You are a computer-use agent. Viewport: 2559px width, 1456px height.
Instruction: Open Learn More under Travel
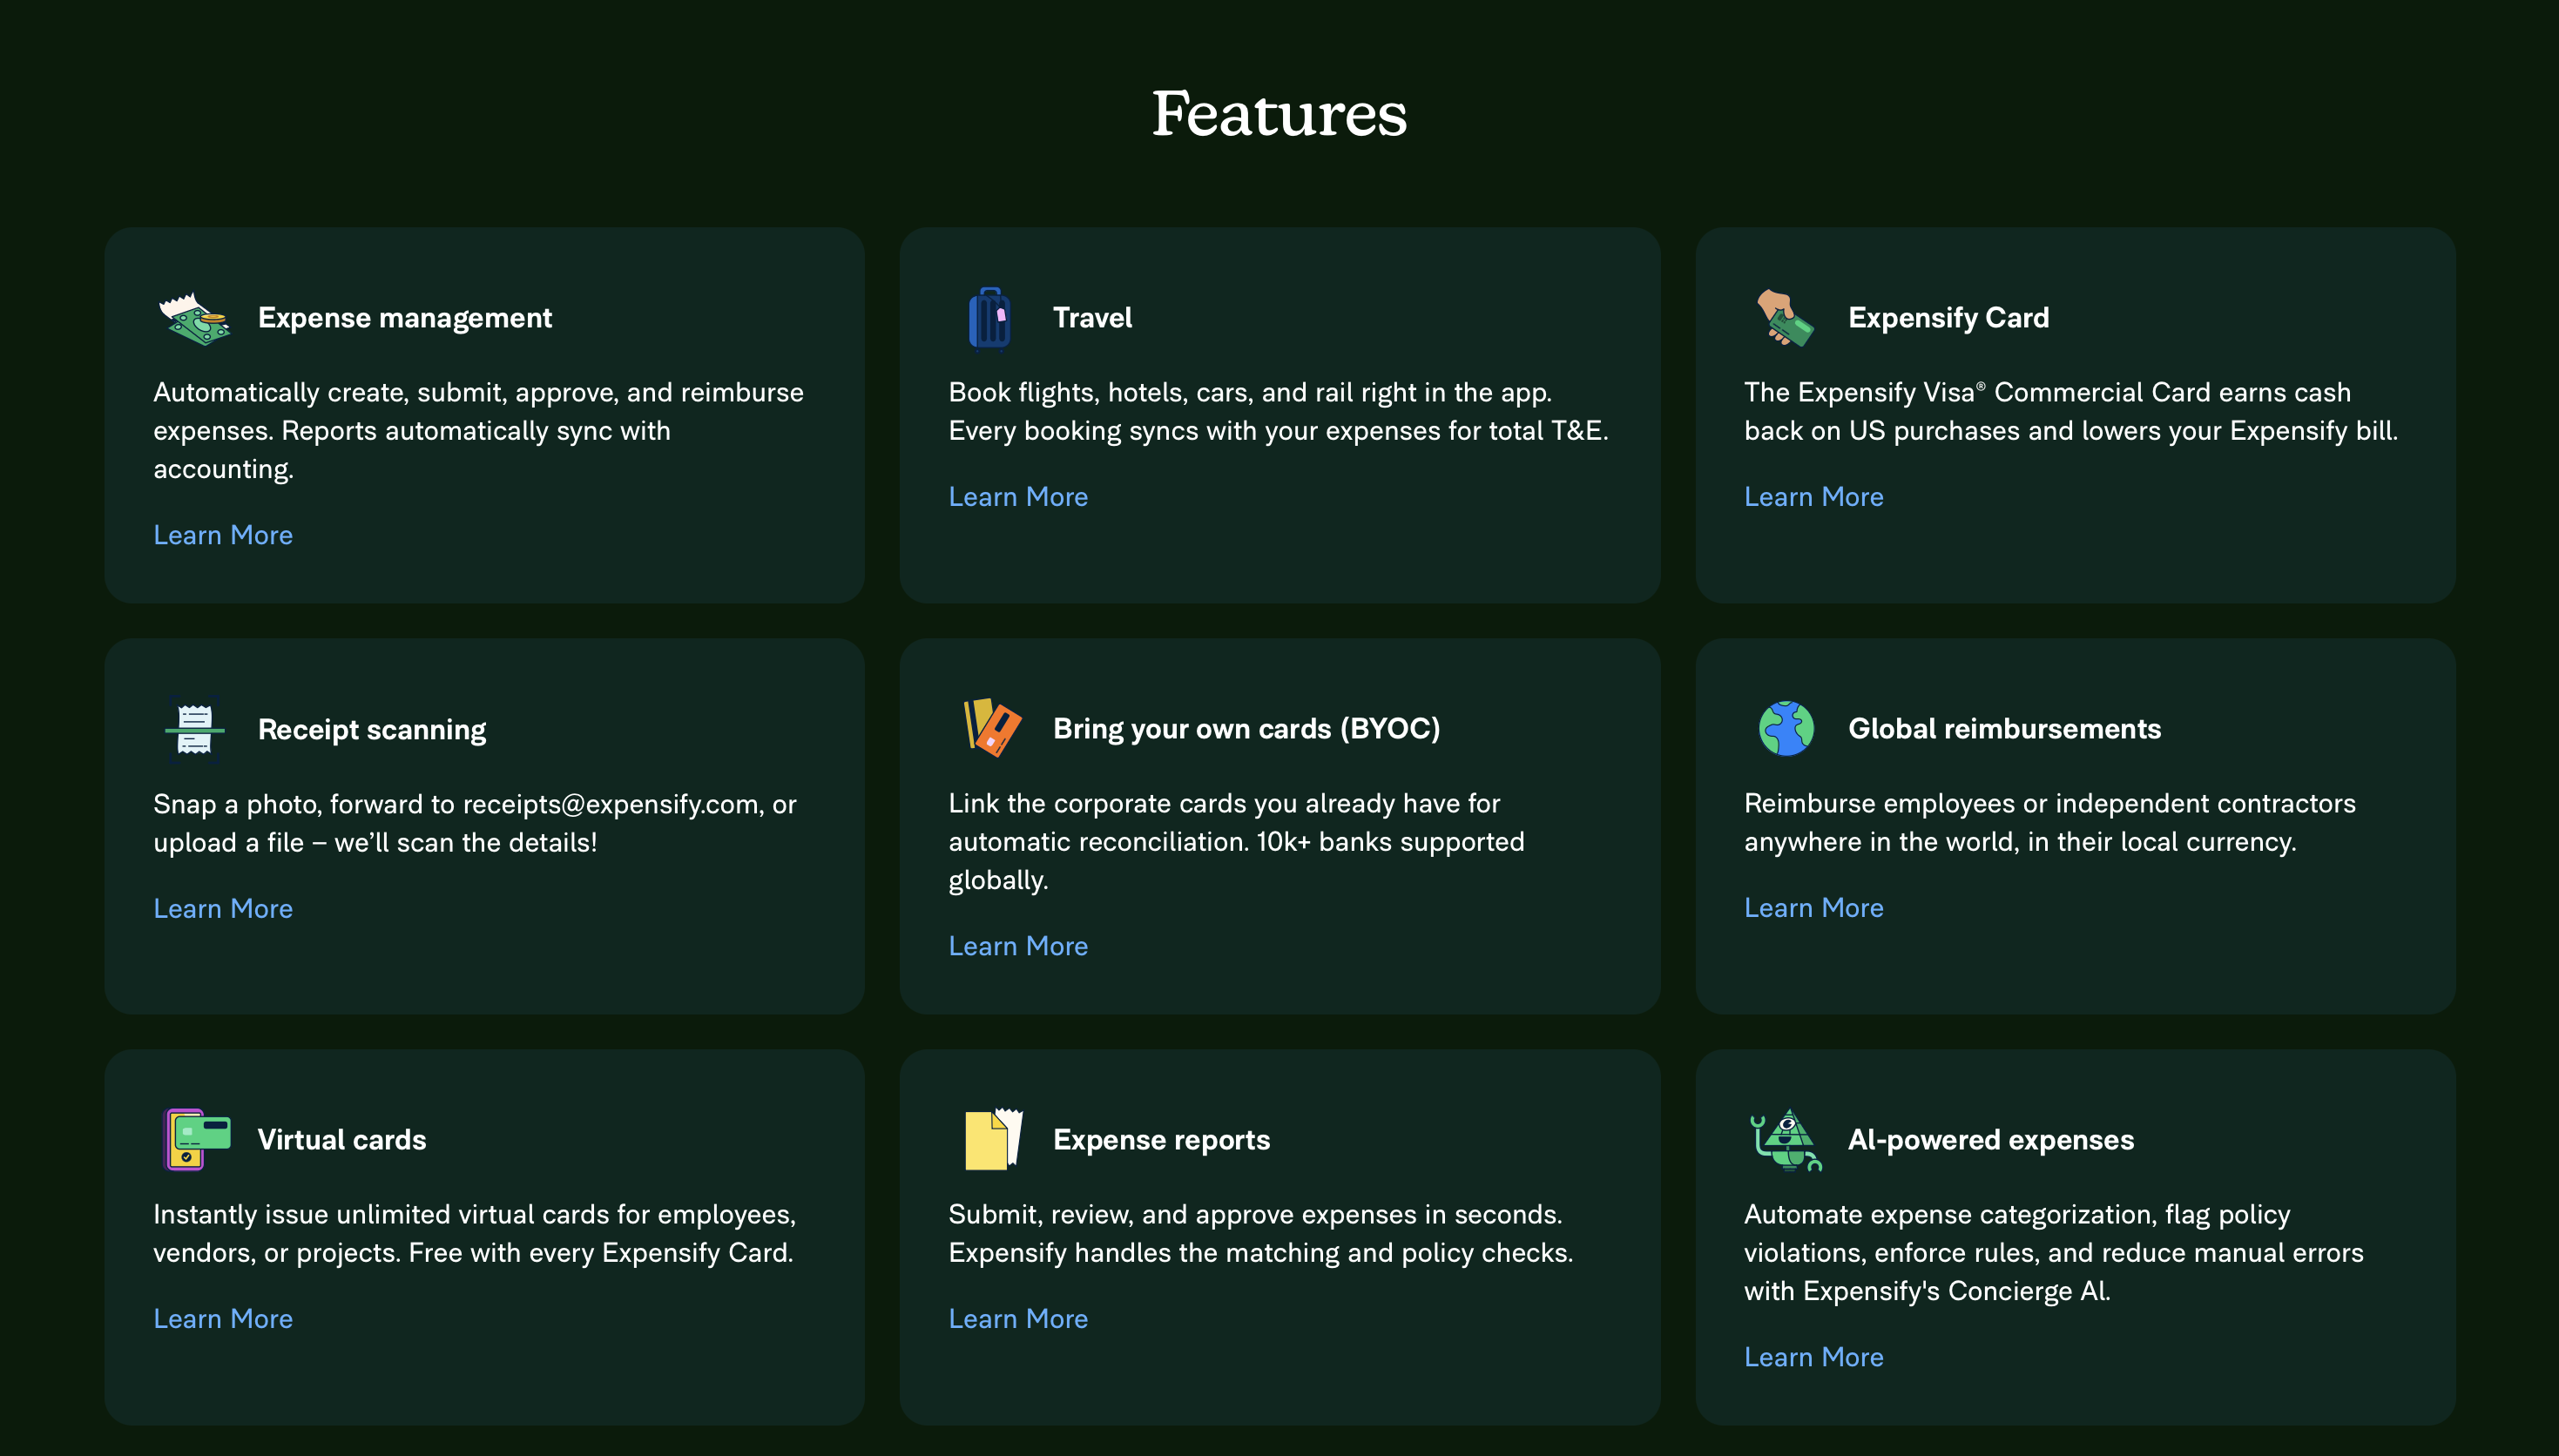click(x=1018, y=497)
